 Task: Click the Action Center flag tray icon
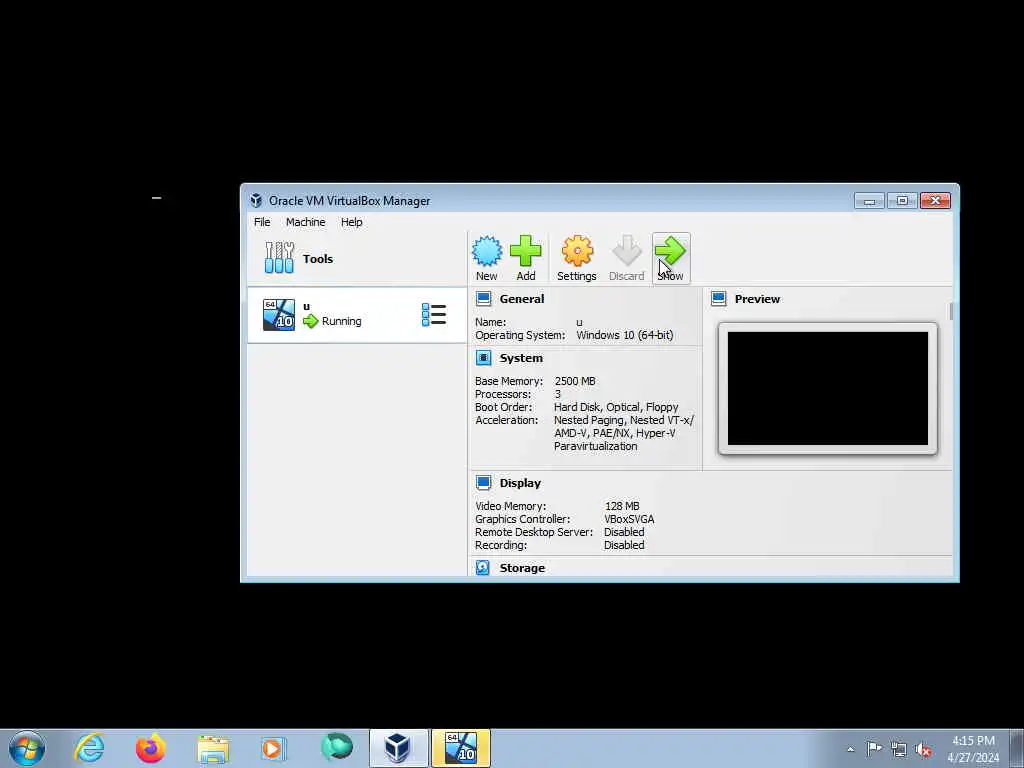[x=874, y=749]
